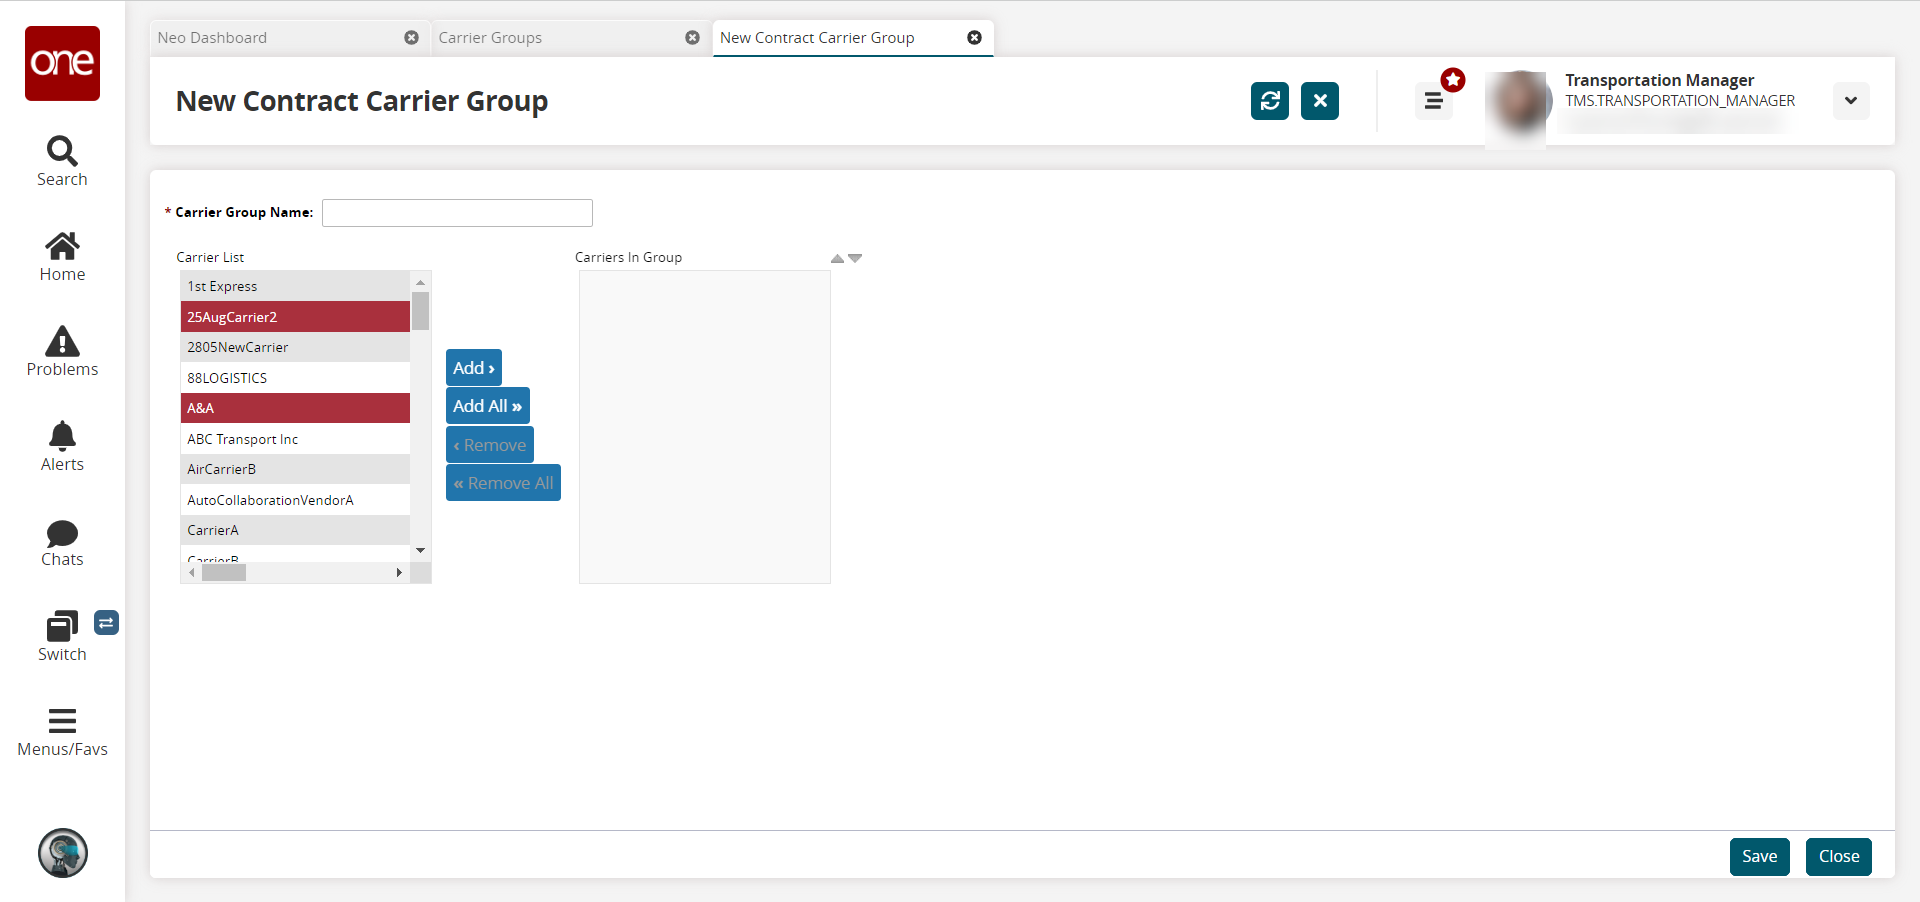Click the Save button

pyautogui.click(x=1759, y=856)
